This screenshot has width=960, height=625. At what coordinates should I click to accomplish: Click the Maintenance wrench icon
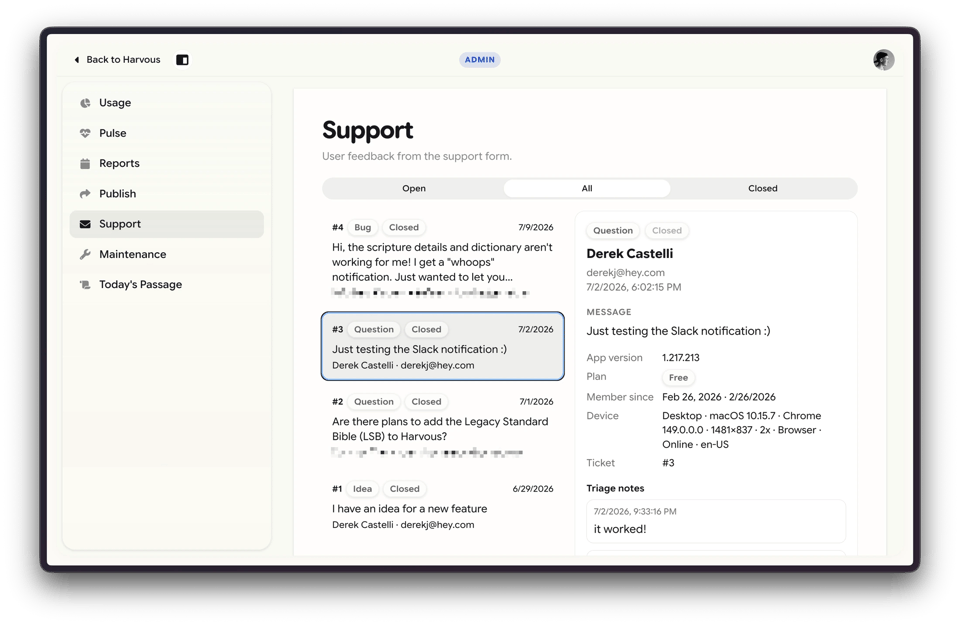point(85,254)
